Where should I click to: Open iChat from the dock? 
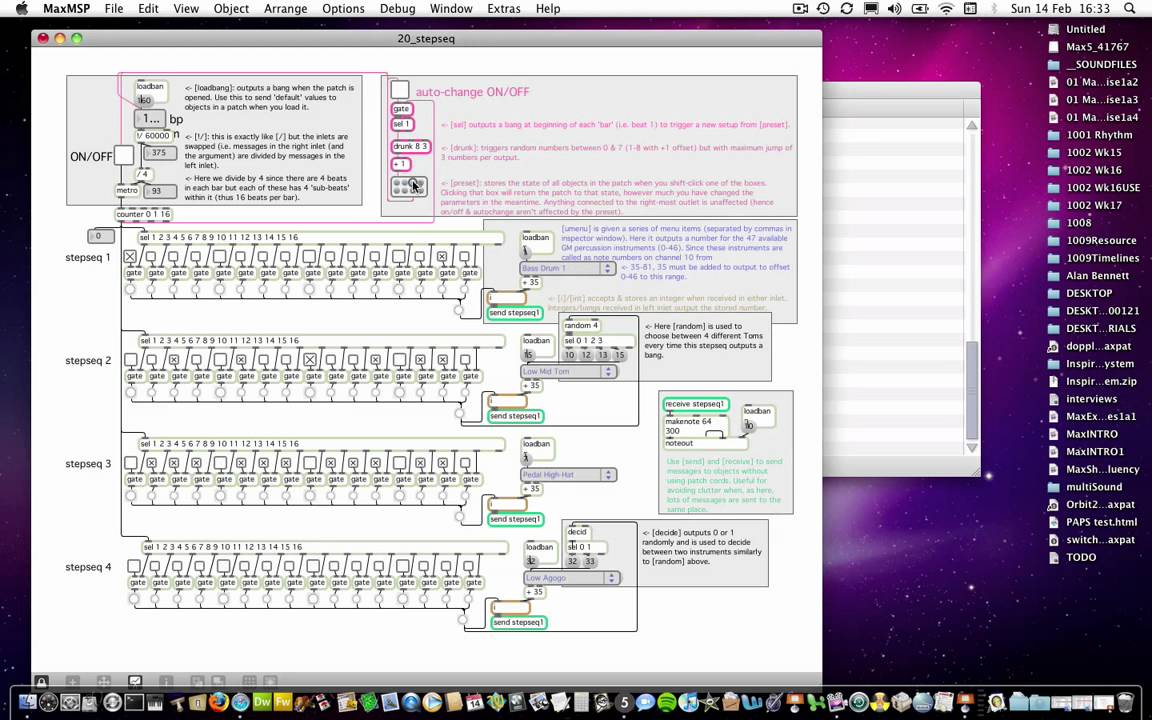(x=645, y=702)
